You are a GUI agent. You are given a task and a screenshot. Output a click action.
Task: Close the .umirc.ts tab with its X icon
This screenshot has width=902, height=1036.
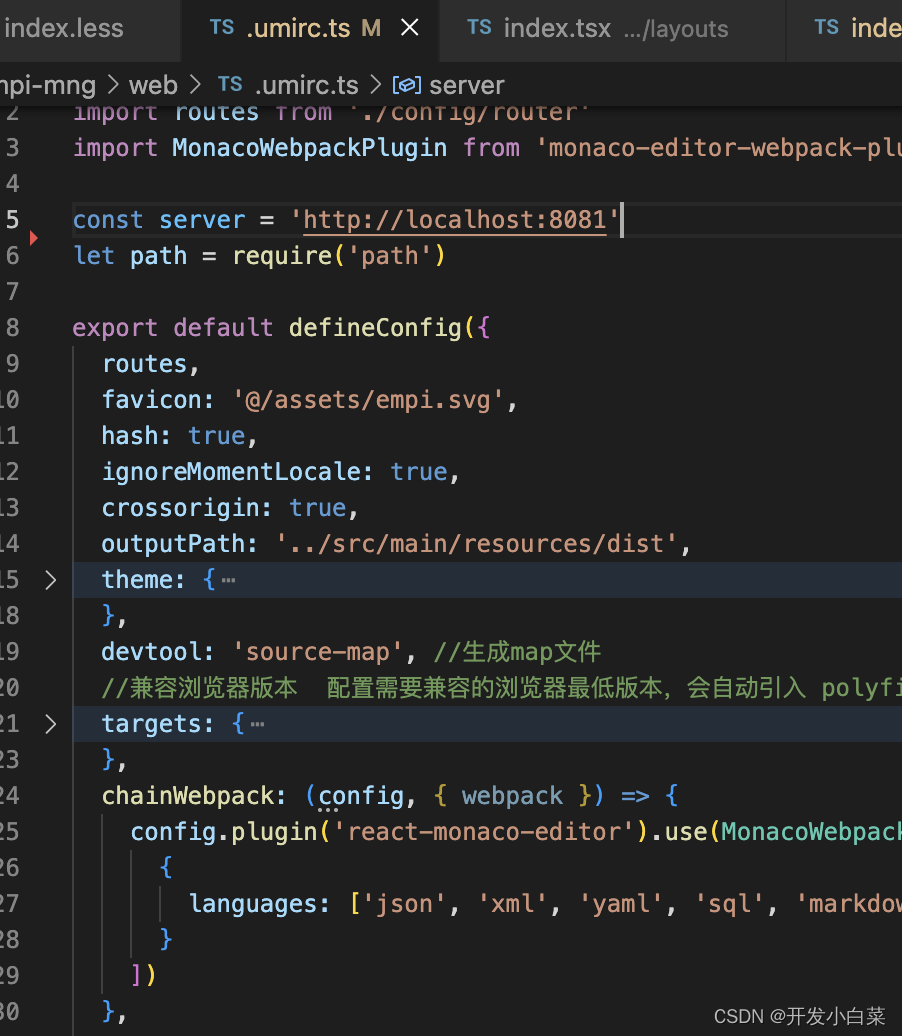tap(409, 28)
